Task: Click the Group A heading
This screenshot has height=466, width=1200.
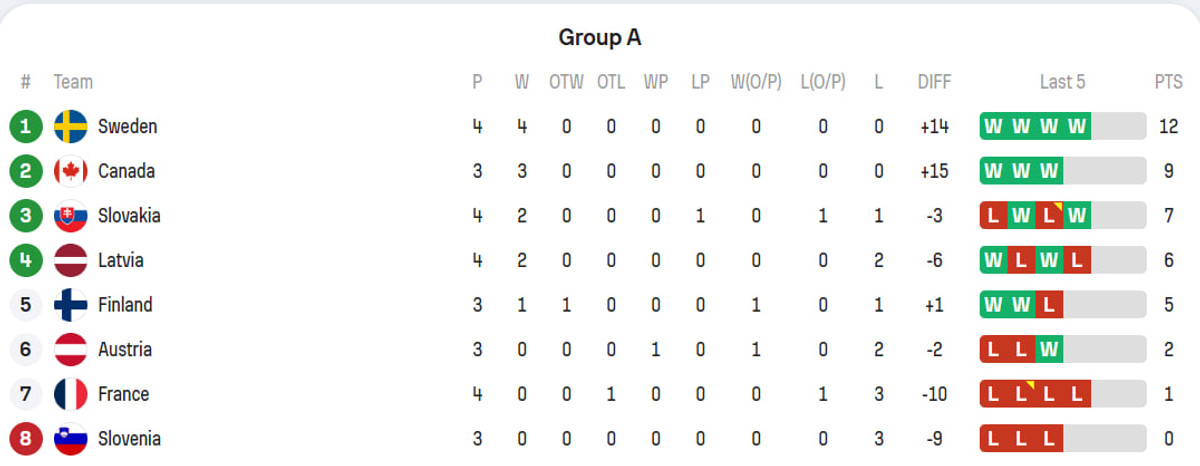Action: (x=599, y=38)
